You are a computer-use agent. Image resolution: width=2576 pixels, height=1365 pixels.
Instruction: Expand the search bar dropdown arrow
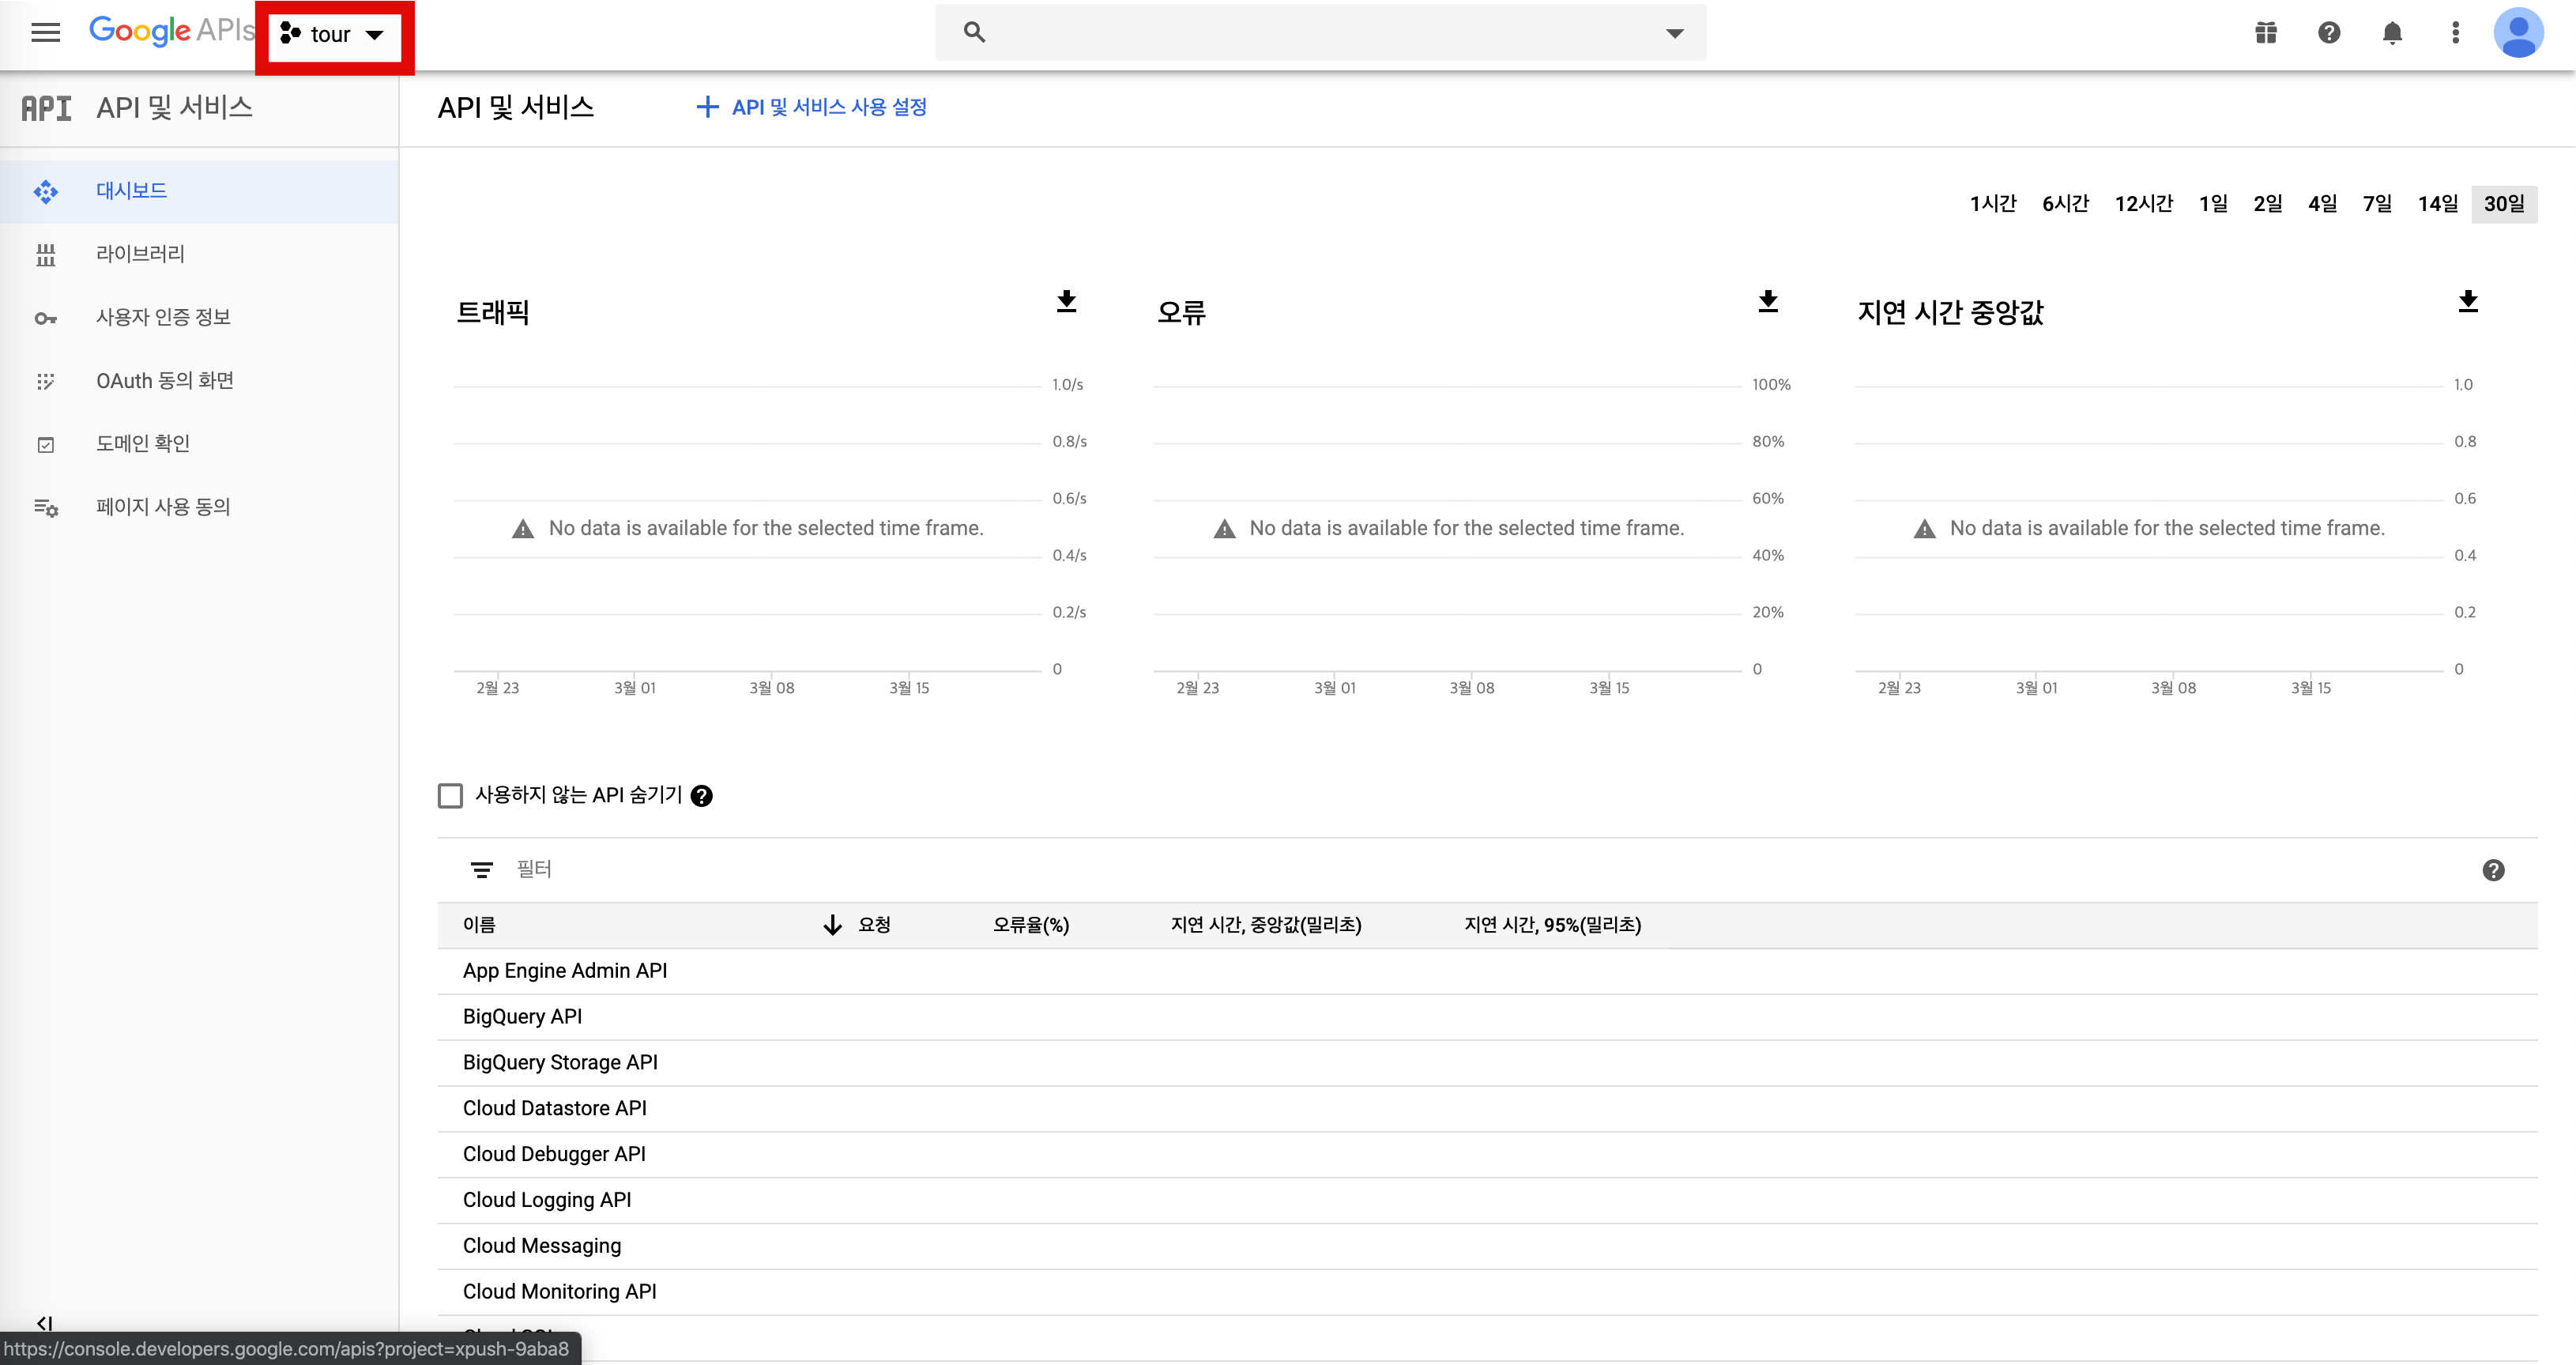(x=1674, y=33)
